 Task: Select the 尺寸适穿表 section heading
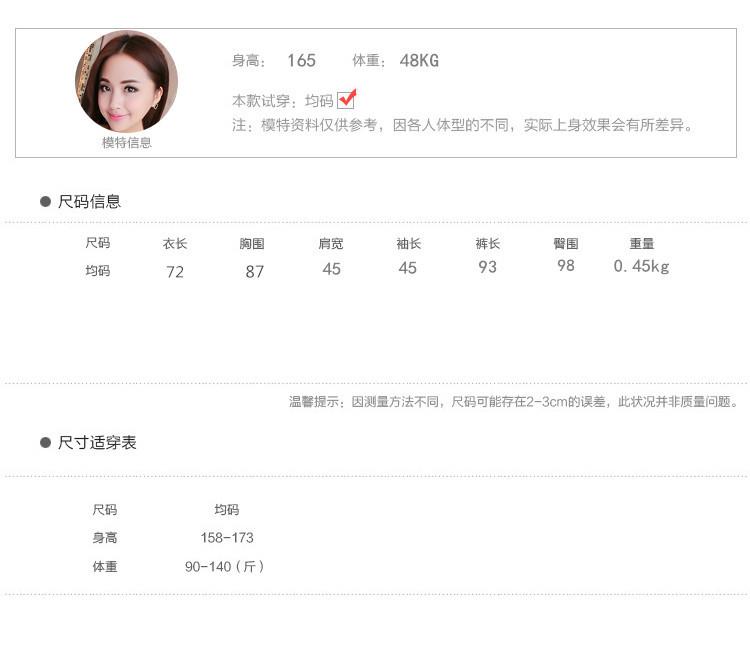coord(97,442)
